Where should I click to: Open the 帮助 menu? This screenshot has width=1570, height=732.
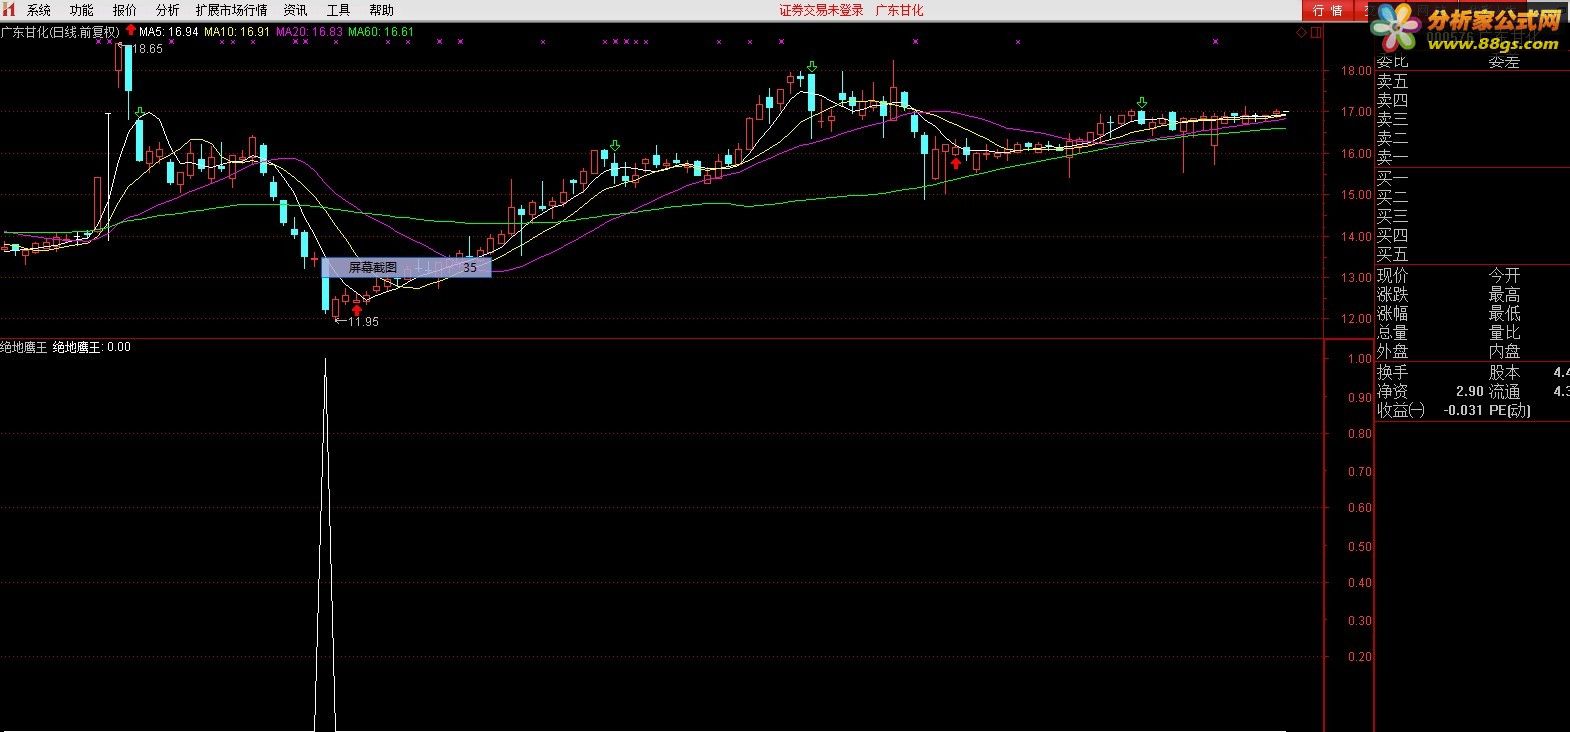click(381, 10)
